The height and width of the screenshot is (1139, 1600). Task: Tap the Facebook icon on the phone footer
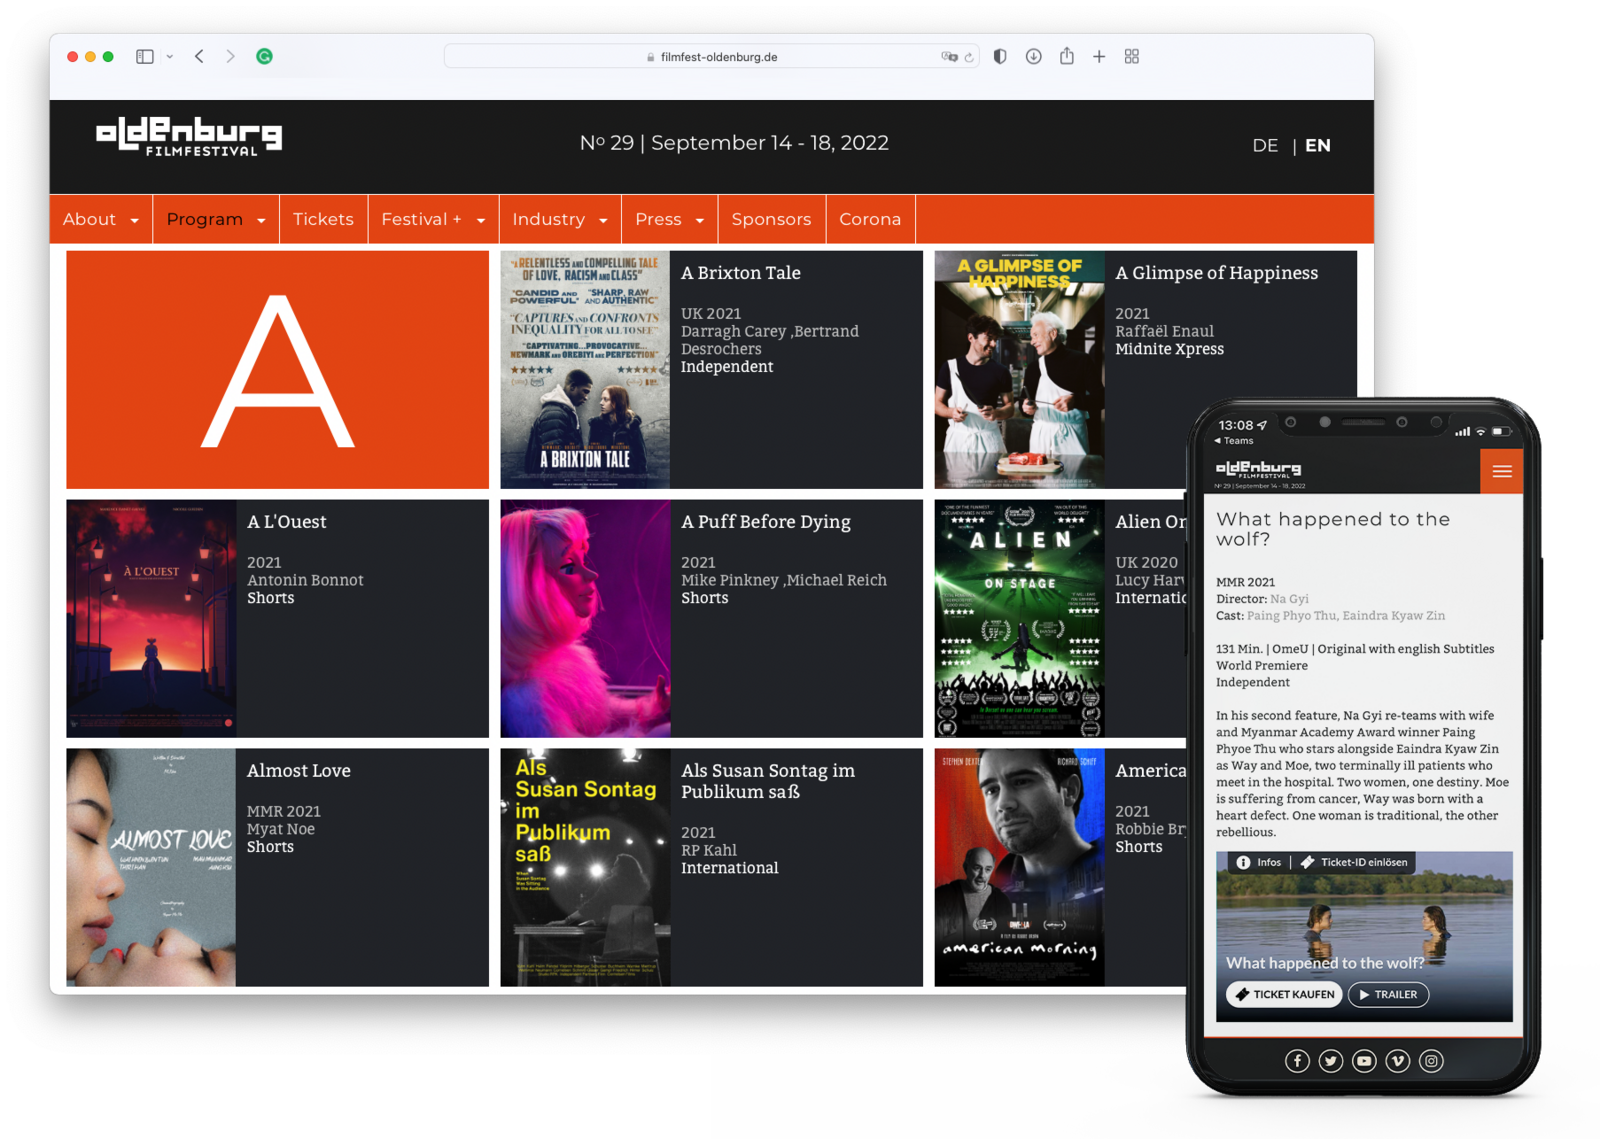pos(1297,1061)
